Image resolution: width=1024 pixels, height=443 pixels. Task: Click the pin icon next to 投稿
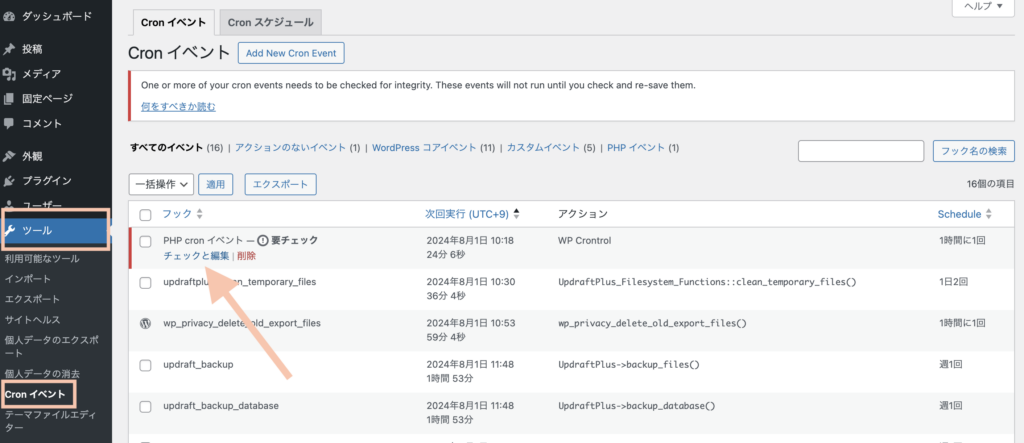point(9,49)
